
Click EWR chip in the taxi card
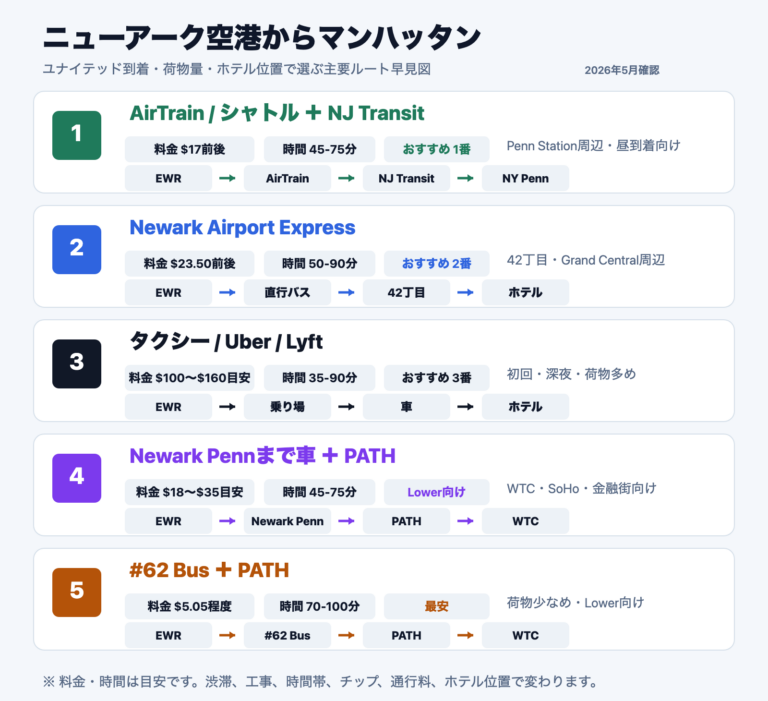168,407
